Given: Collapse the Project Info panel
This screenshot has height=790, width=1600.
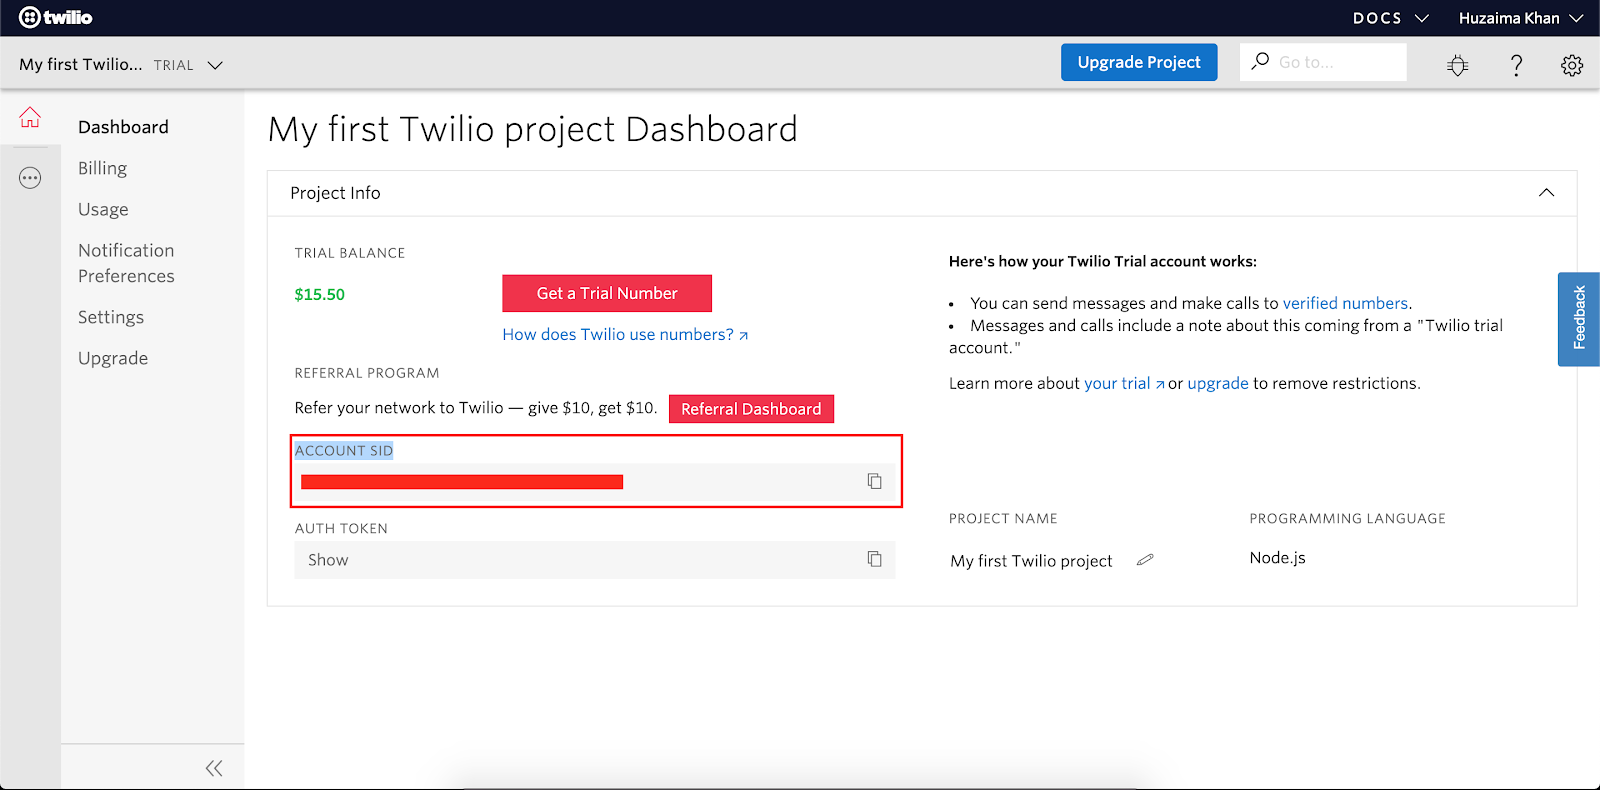Looking at the screenshot, I should click(1546, 192).
